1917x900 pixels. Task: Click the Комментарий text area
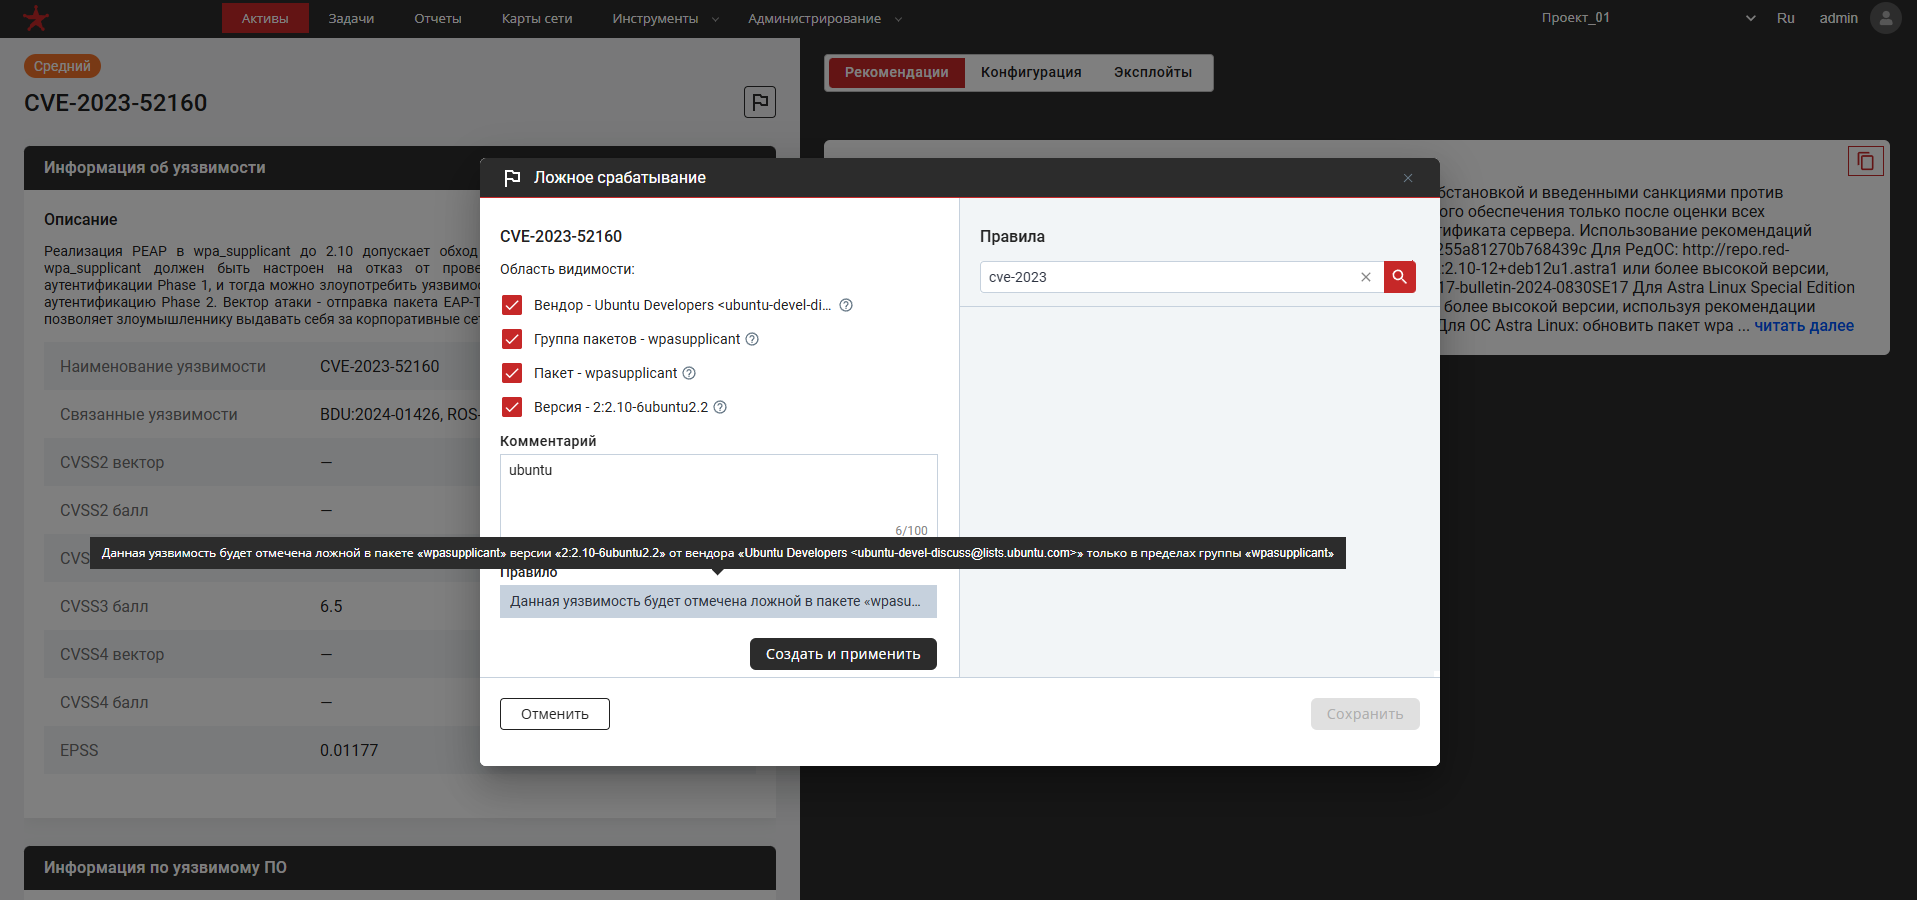(718, 497)
